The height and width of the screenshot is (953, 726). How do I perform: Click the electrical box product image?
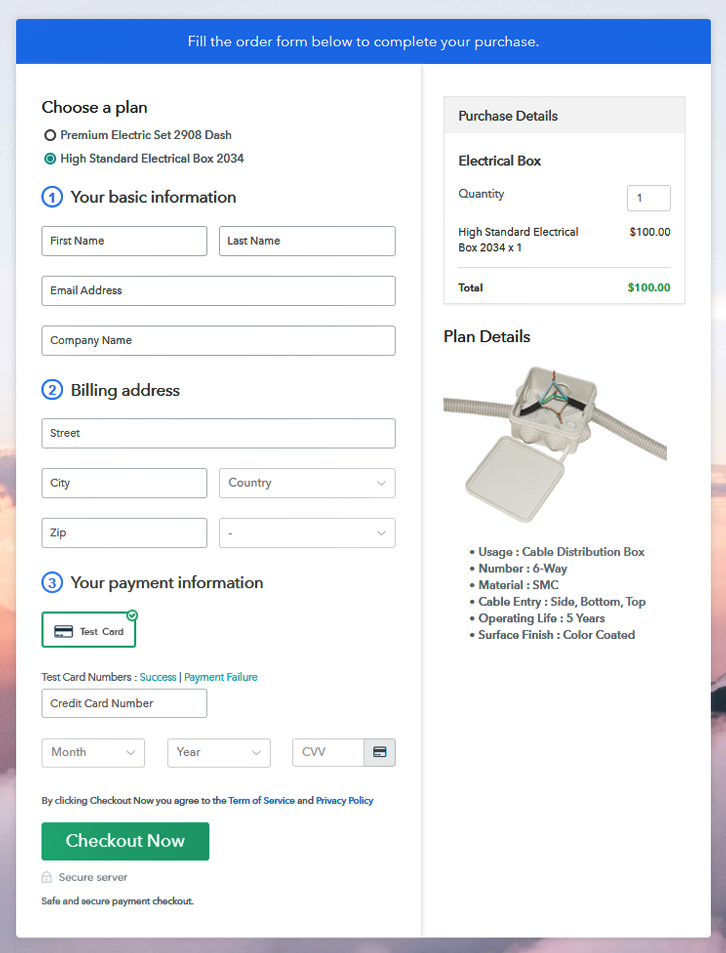click(x=555, y=444)
